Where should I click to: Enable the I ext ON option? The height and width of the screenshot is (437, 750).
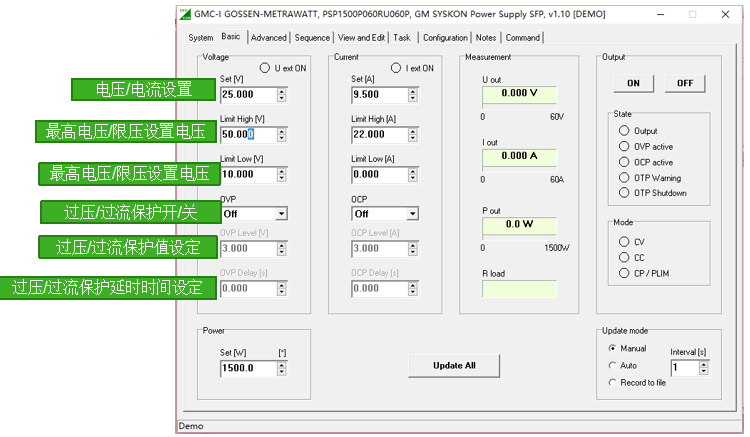pos(397,69)
